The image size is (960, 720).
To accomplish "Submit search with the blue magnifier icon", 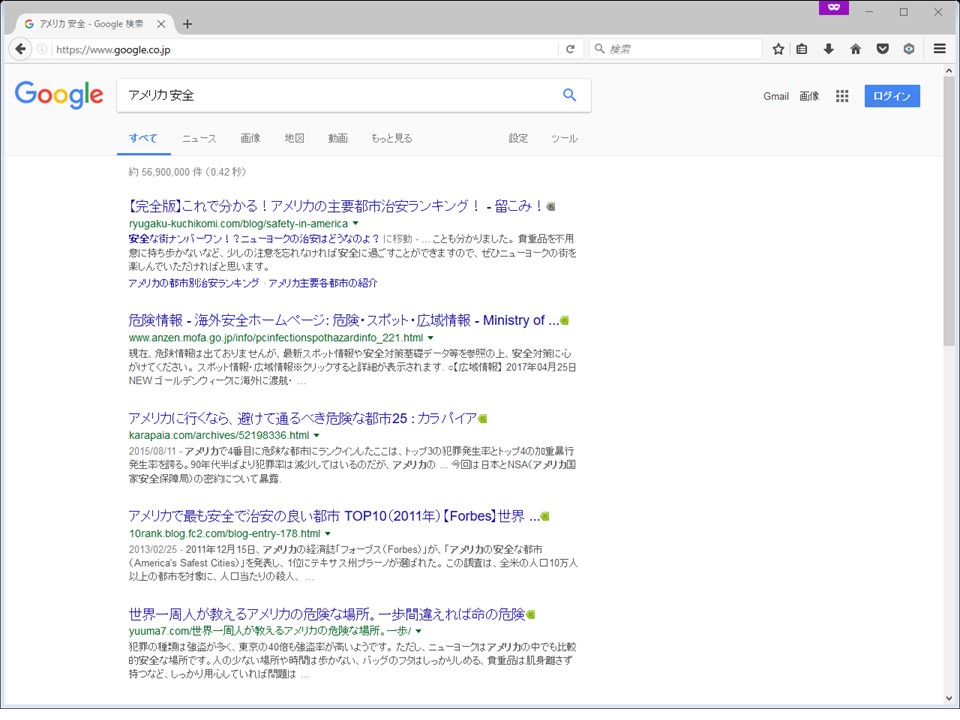I will (569, 95).
